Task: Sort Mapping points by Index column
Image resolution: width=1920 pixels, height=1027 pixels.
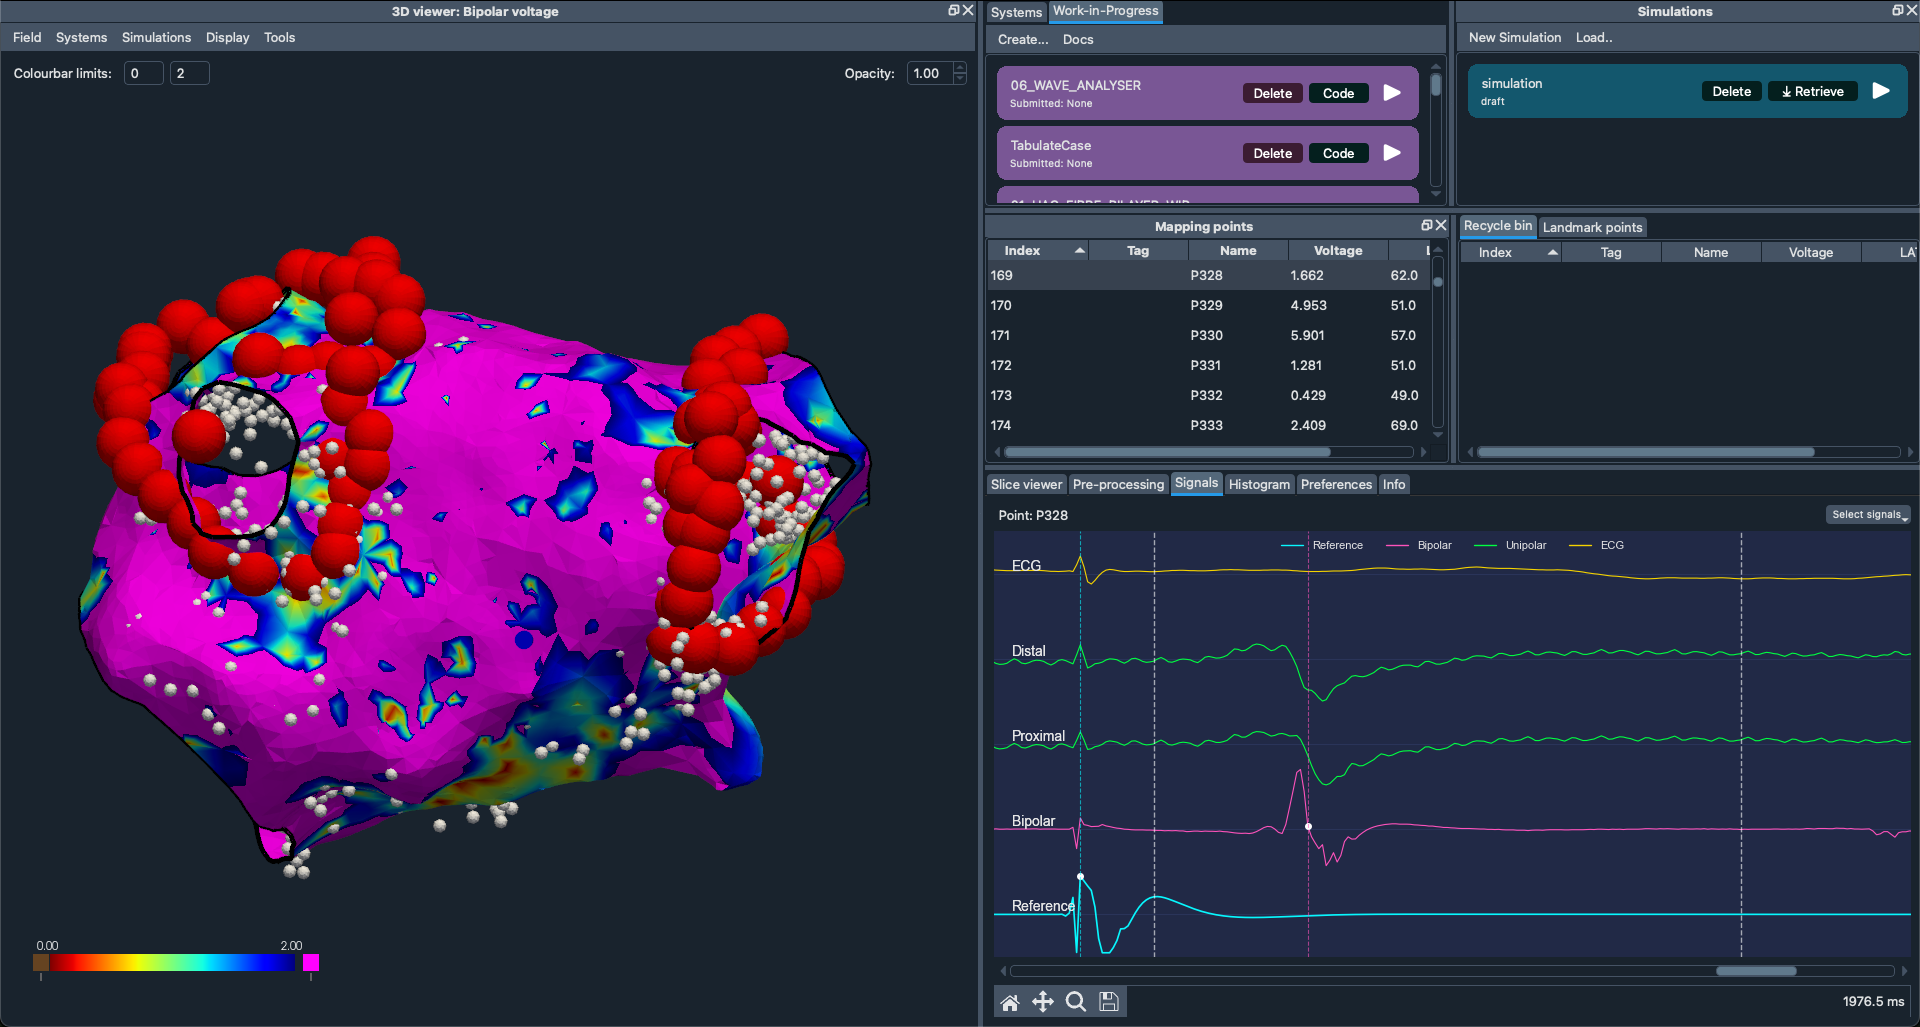Action: coord(1037,251)
